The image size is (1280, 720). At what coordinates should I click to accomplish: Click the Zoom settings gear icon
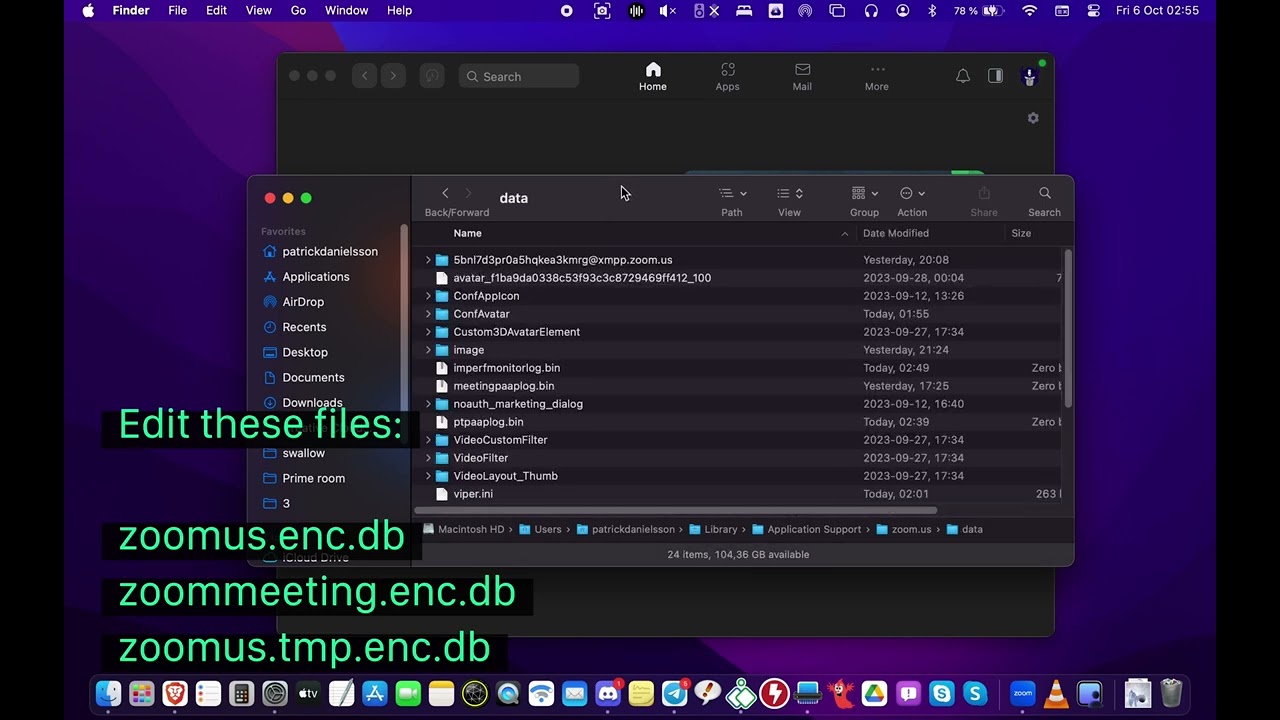point(1033,118)
